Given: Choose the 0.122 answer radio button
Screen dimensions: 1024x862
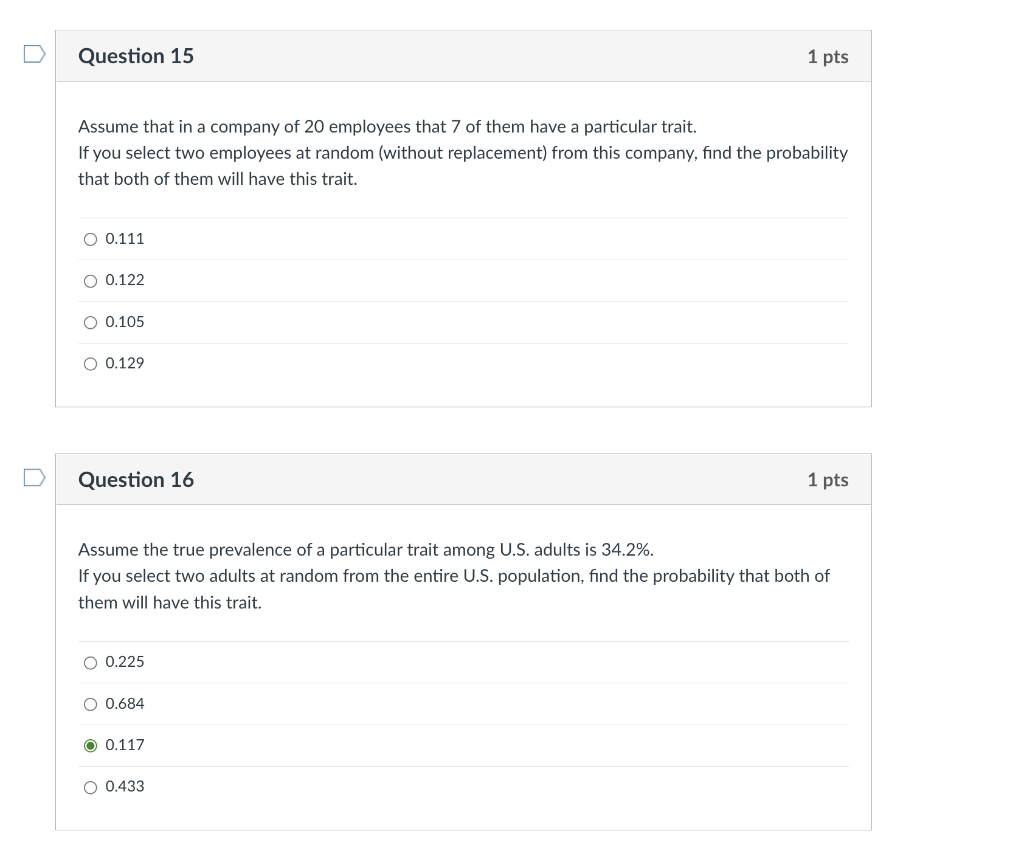Looking at the screenshot, I should coord(91,280).
